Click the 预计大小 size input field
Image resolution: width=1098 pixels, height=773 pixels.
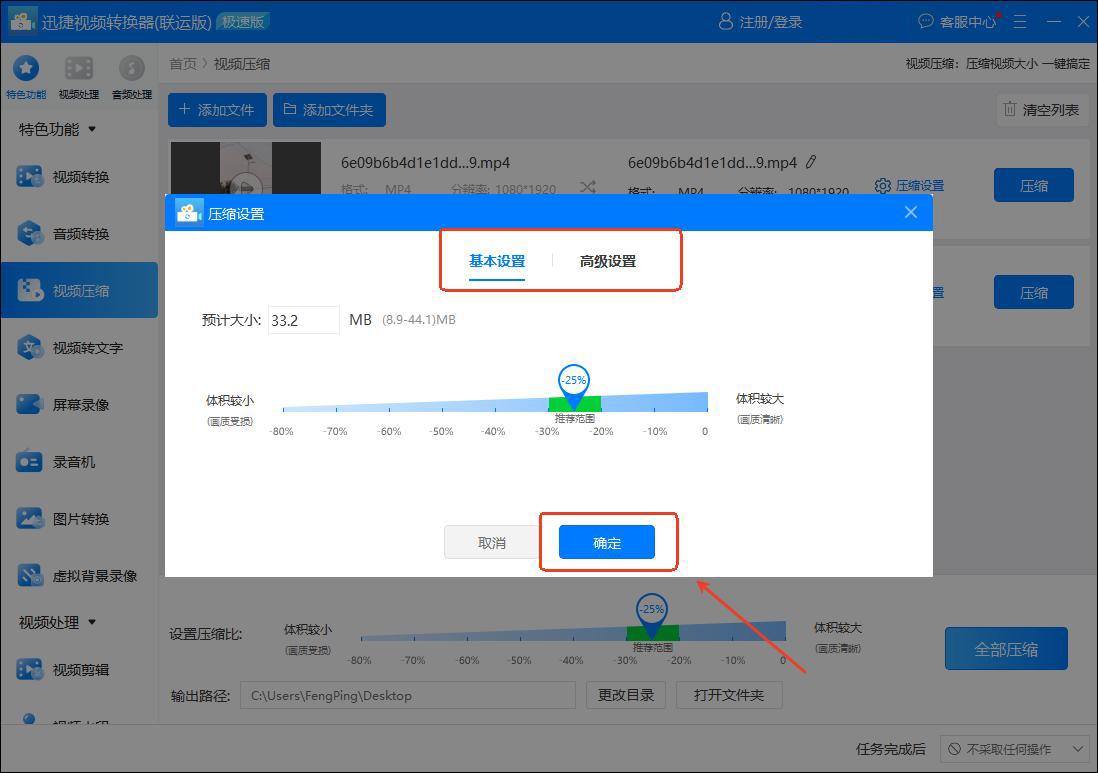[x=303, y=320]
